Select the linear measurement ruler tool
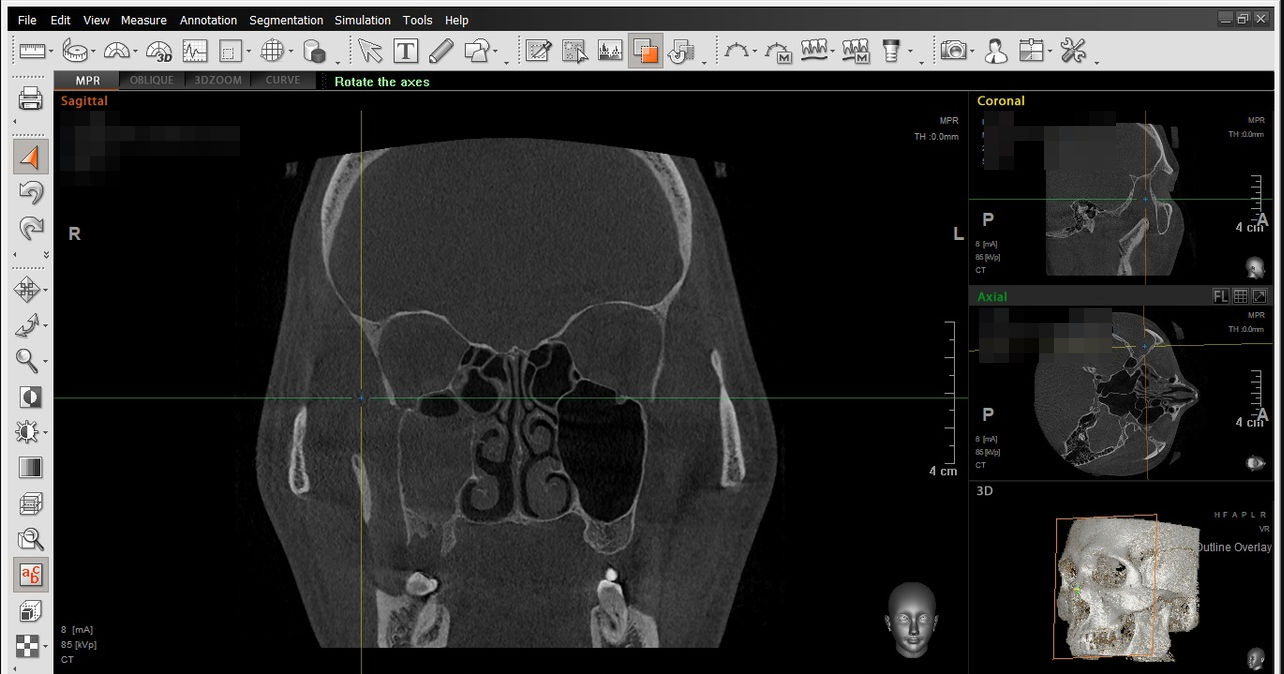This screenshot has height=674, width=1284. coord(30,51)
